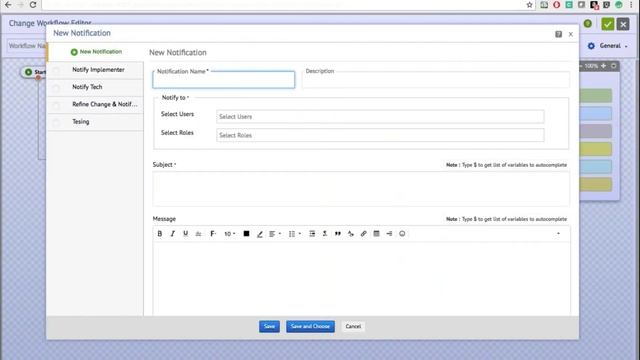Toggle underline formatting in message editor
640x360 pixels.
tap(185, 234)
